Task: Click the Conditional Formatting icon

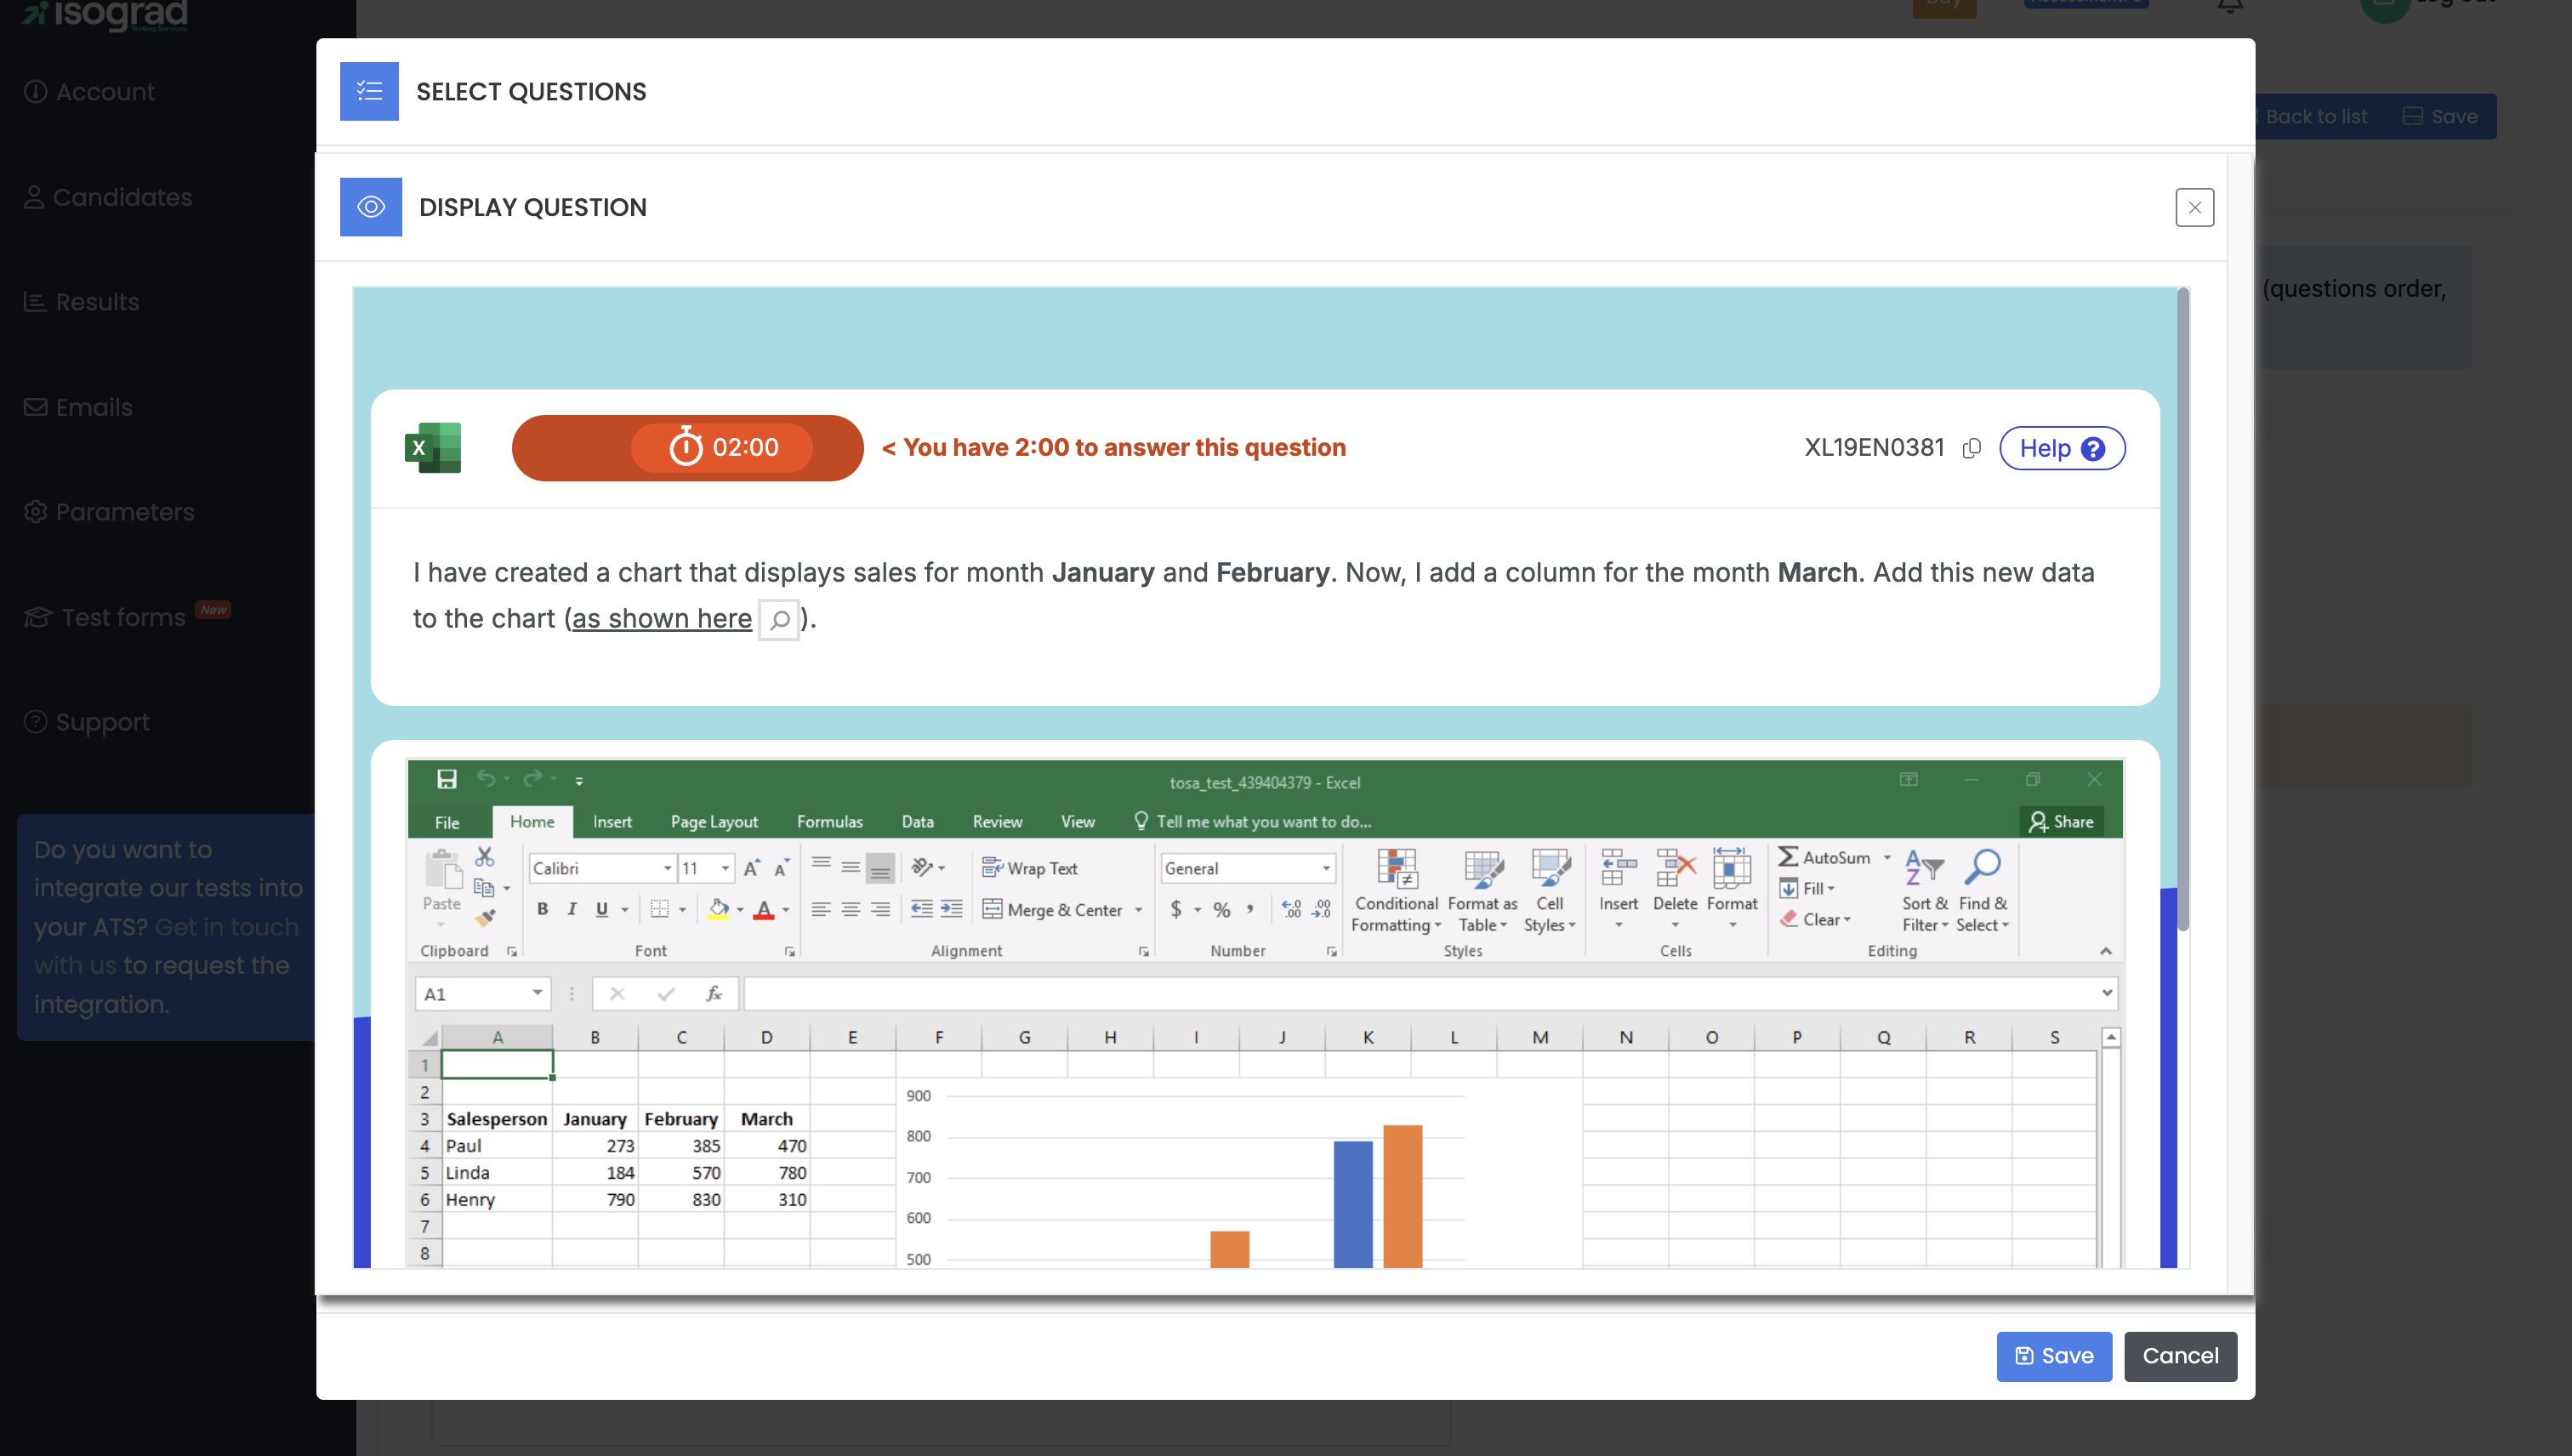Action: pos(1397,868)
